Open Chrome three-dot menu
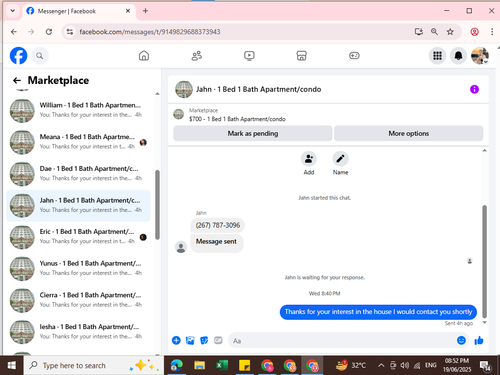 pos(492,32)
